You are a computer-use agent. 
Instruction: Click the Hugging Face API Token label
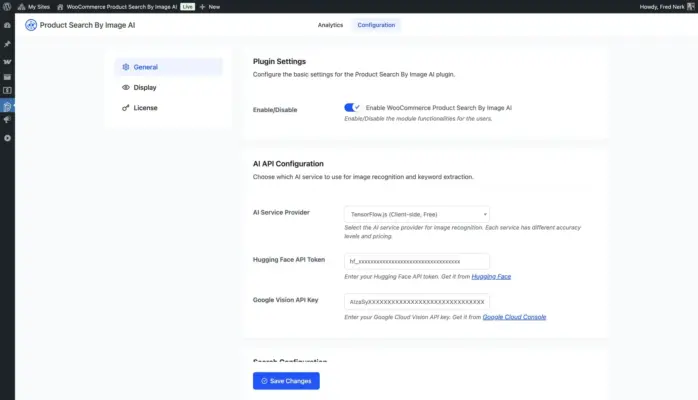(x=288, y=259)
